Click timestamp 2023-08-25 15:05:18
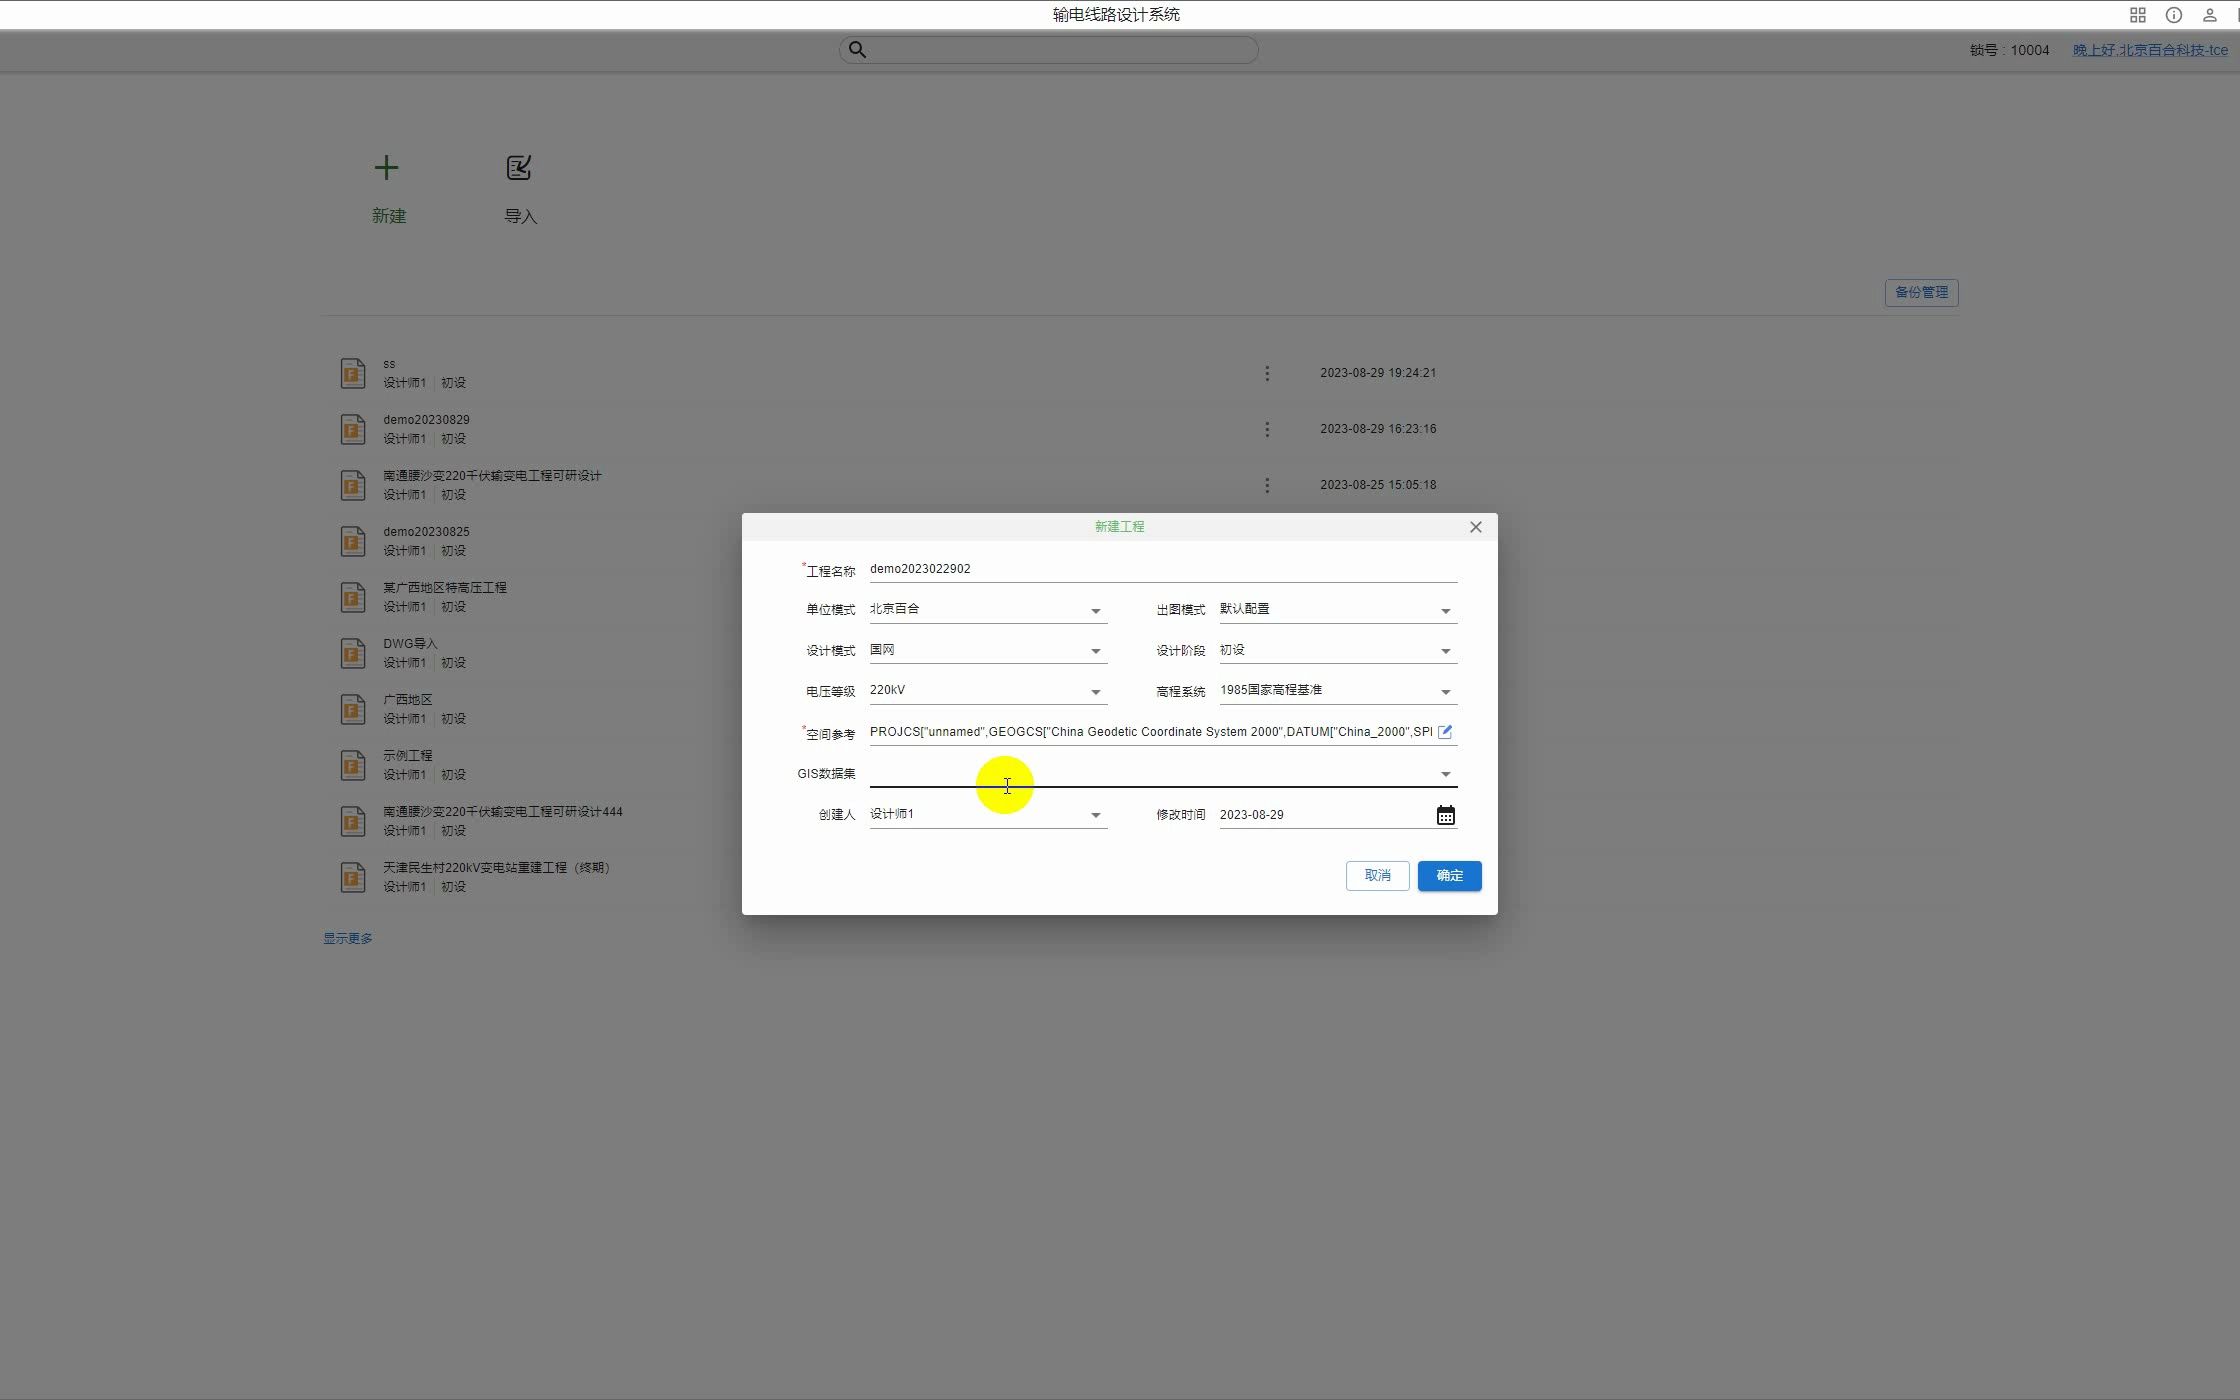Screen dimensions: 2240x1400 pos(1378,485)
